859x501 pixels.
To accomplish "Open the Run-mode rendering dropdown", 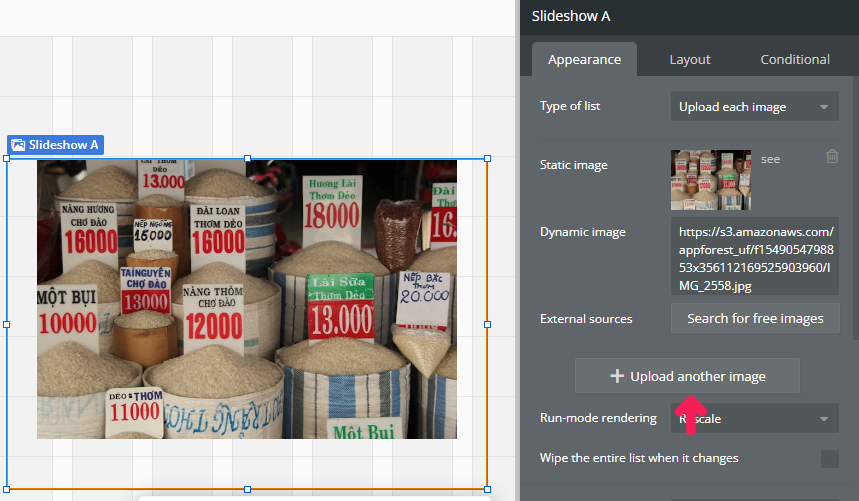I will (x=754, y=418).
